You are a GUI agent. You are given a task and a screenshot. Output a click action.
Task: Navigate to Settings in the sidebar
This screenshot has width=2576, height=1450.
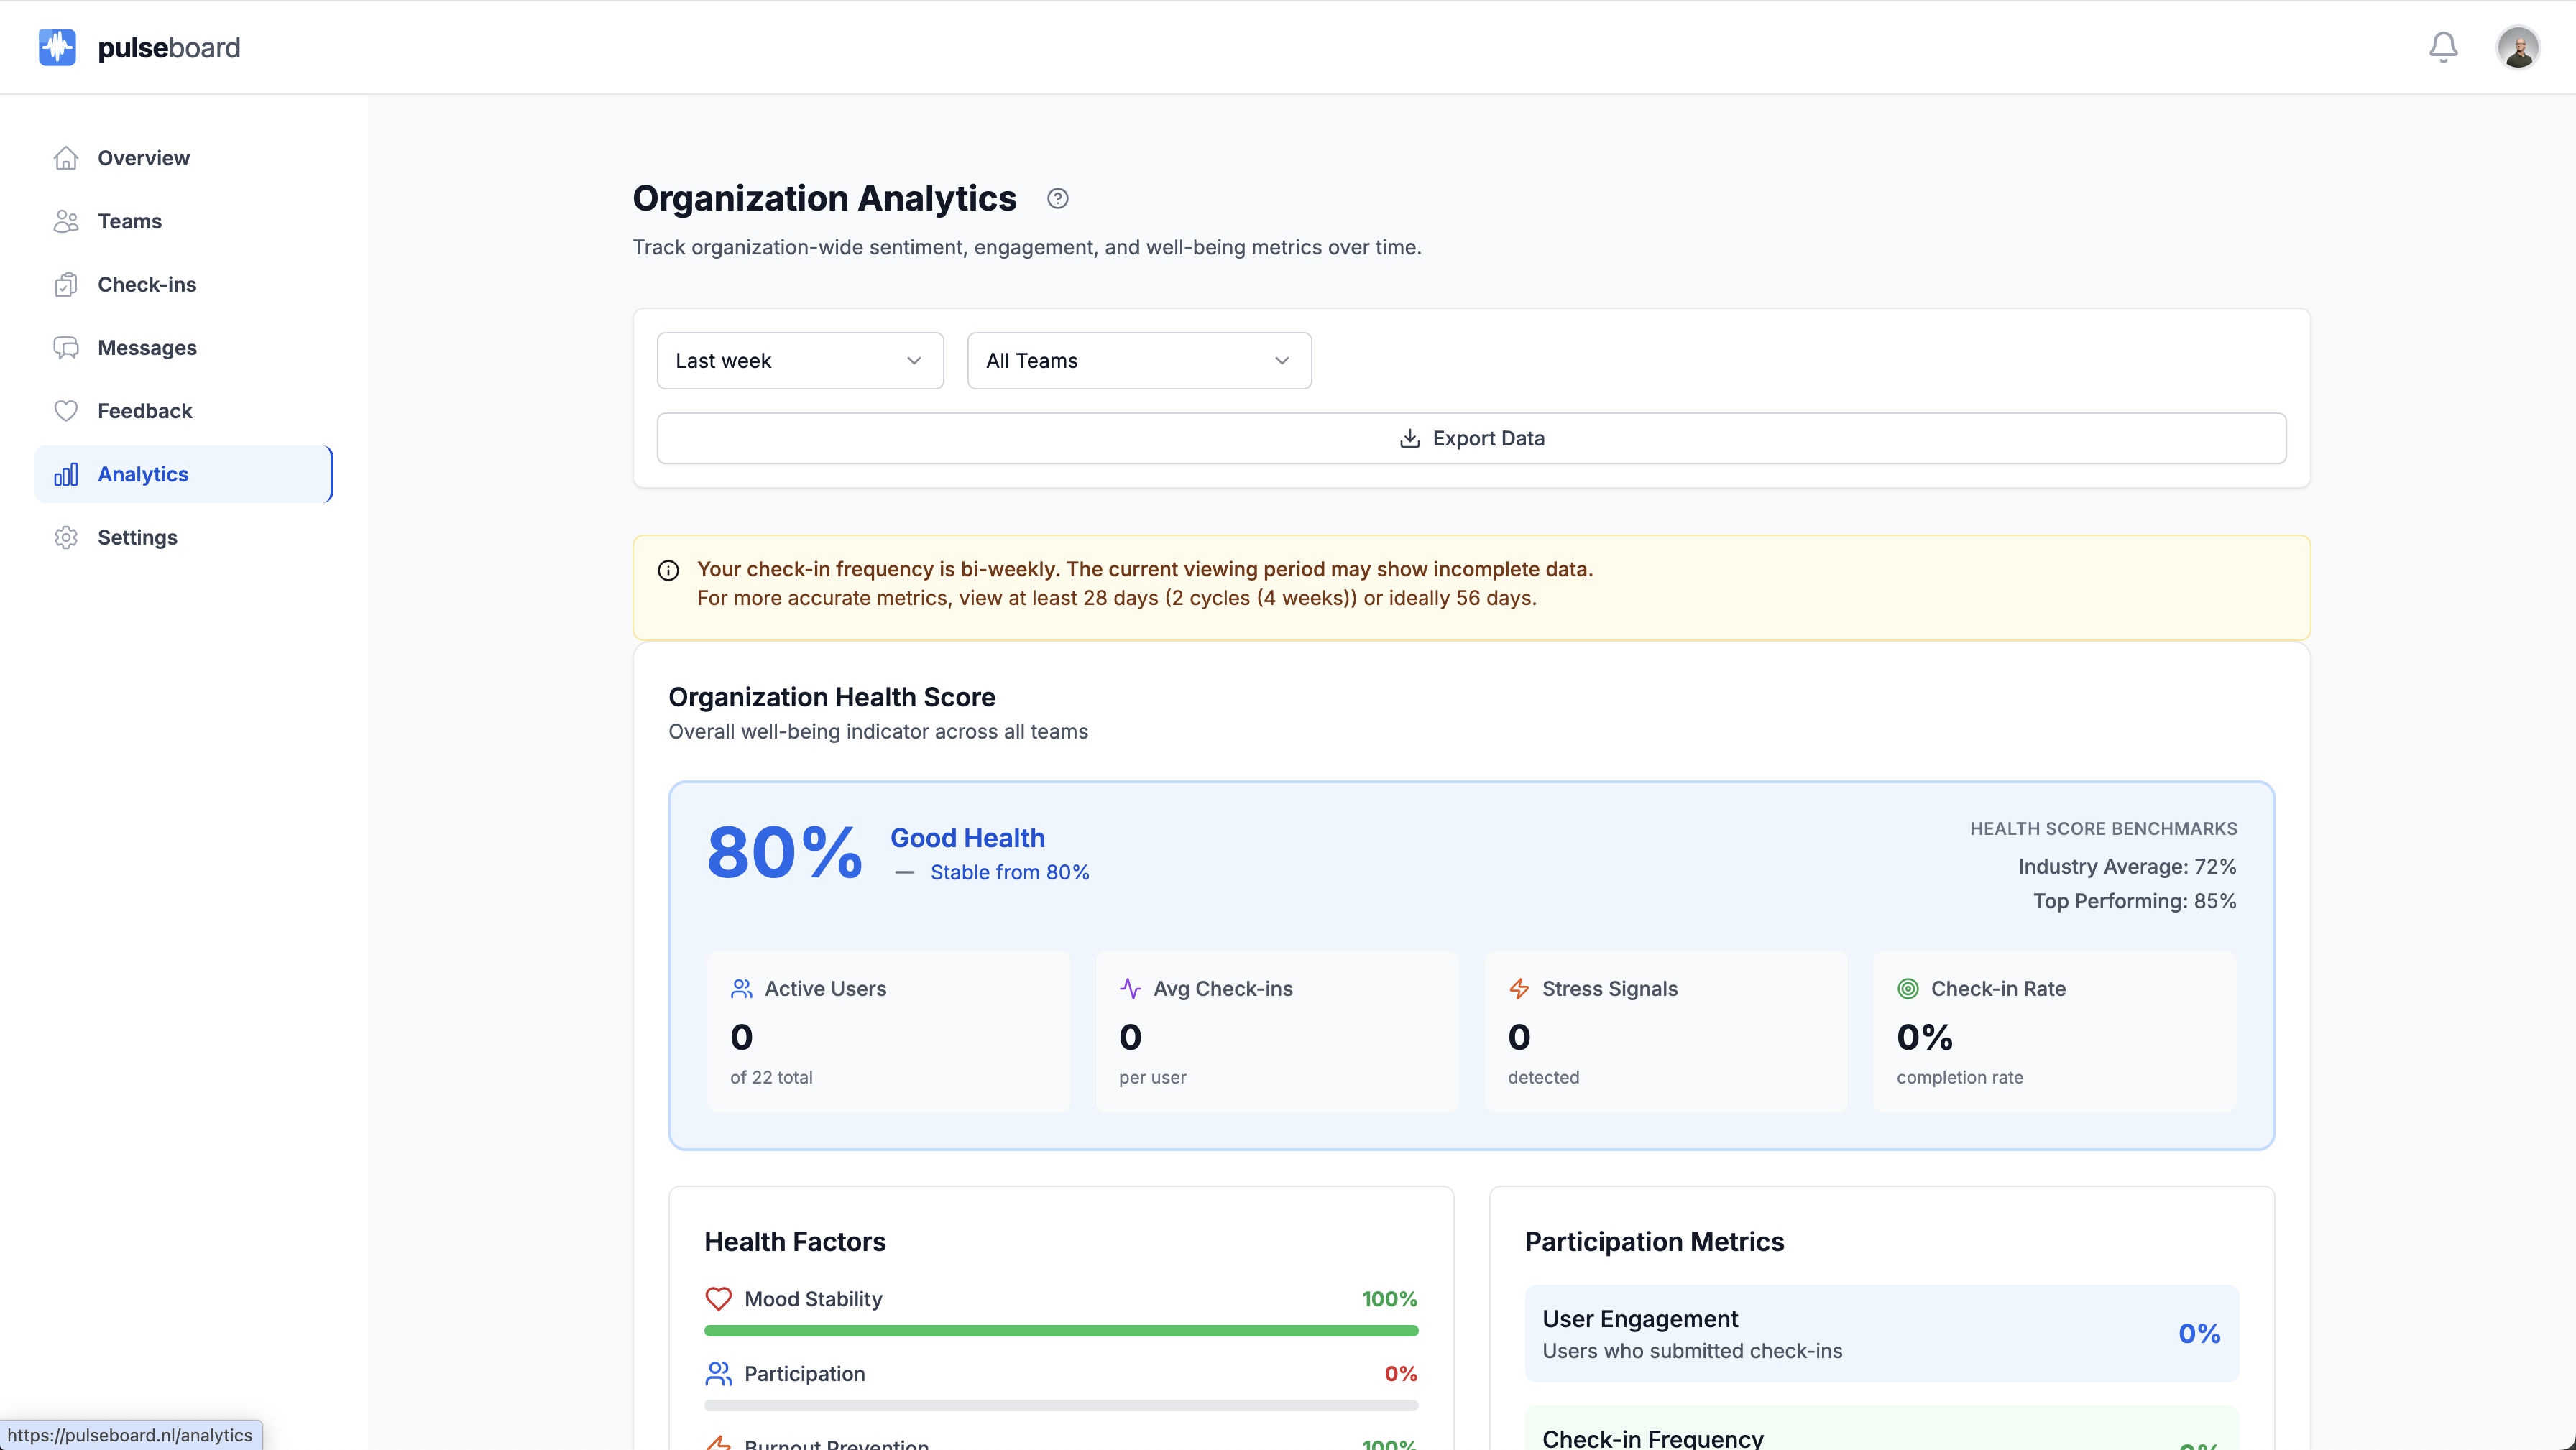pos(138,537)
